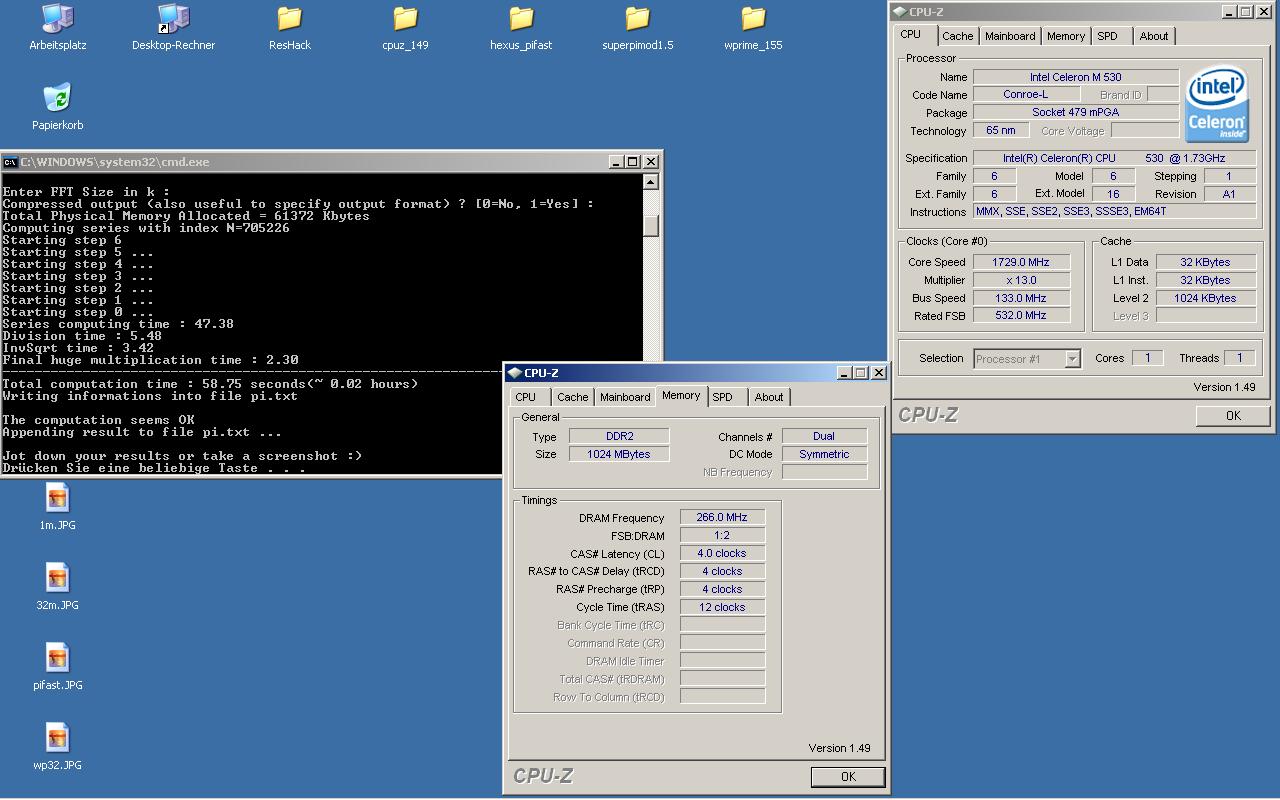Screen dimensions: 1280x800
Task: Minimize the CPU-Z processor window
Action: 1229,12
